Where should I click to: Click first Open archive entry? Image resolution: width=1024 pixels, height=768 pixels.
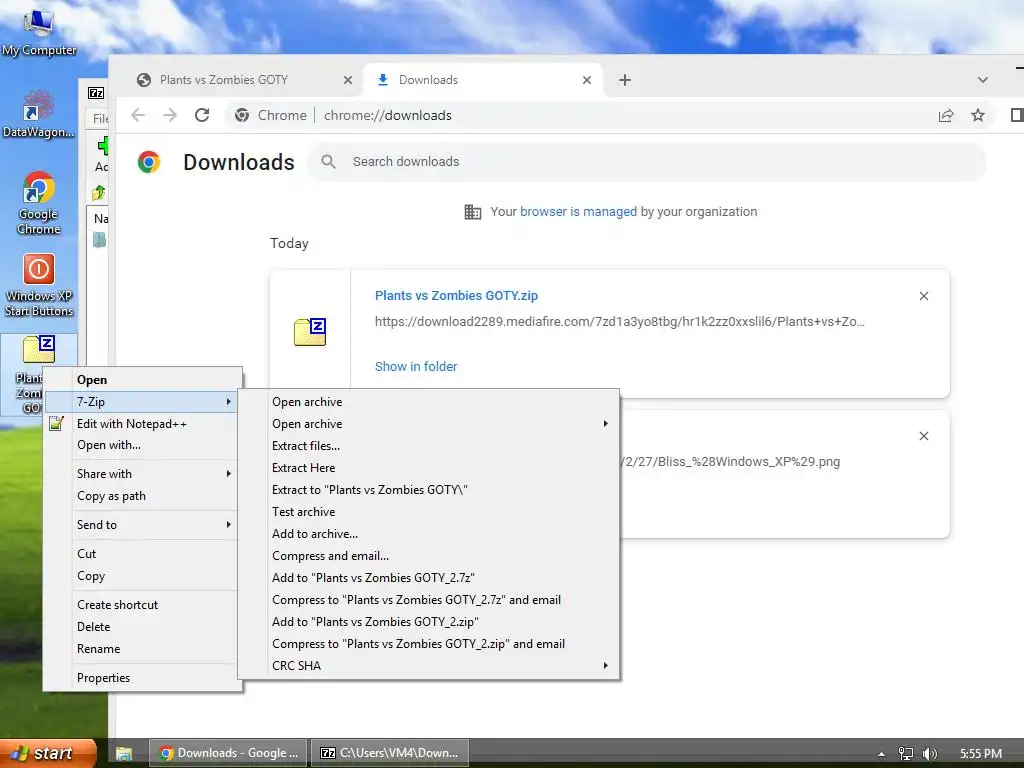(x=428, y=402)
